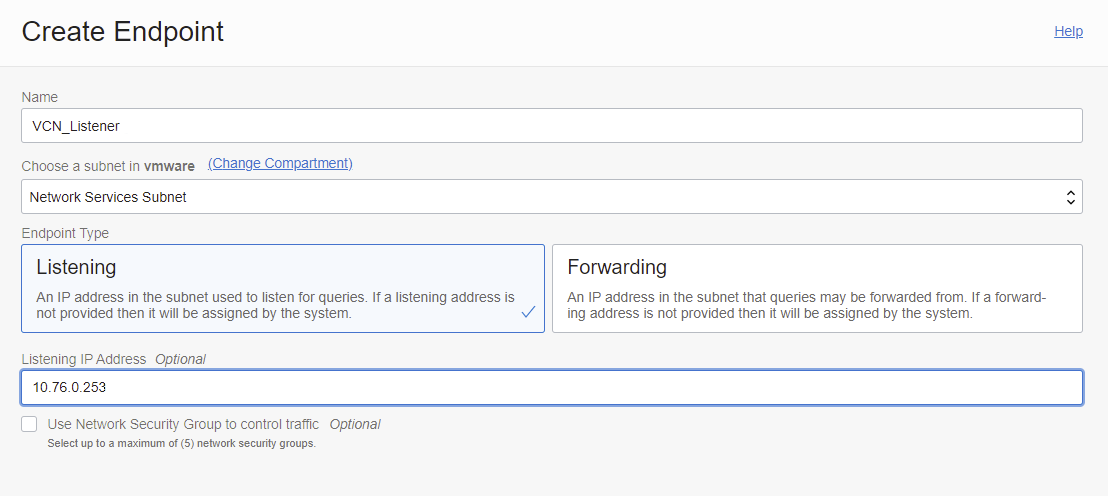This screenshot has height=496, width=1108.
Task: Click the 'Name' field label
Action: tap(39, 97)
